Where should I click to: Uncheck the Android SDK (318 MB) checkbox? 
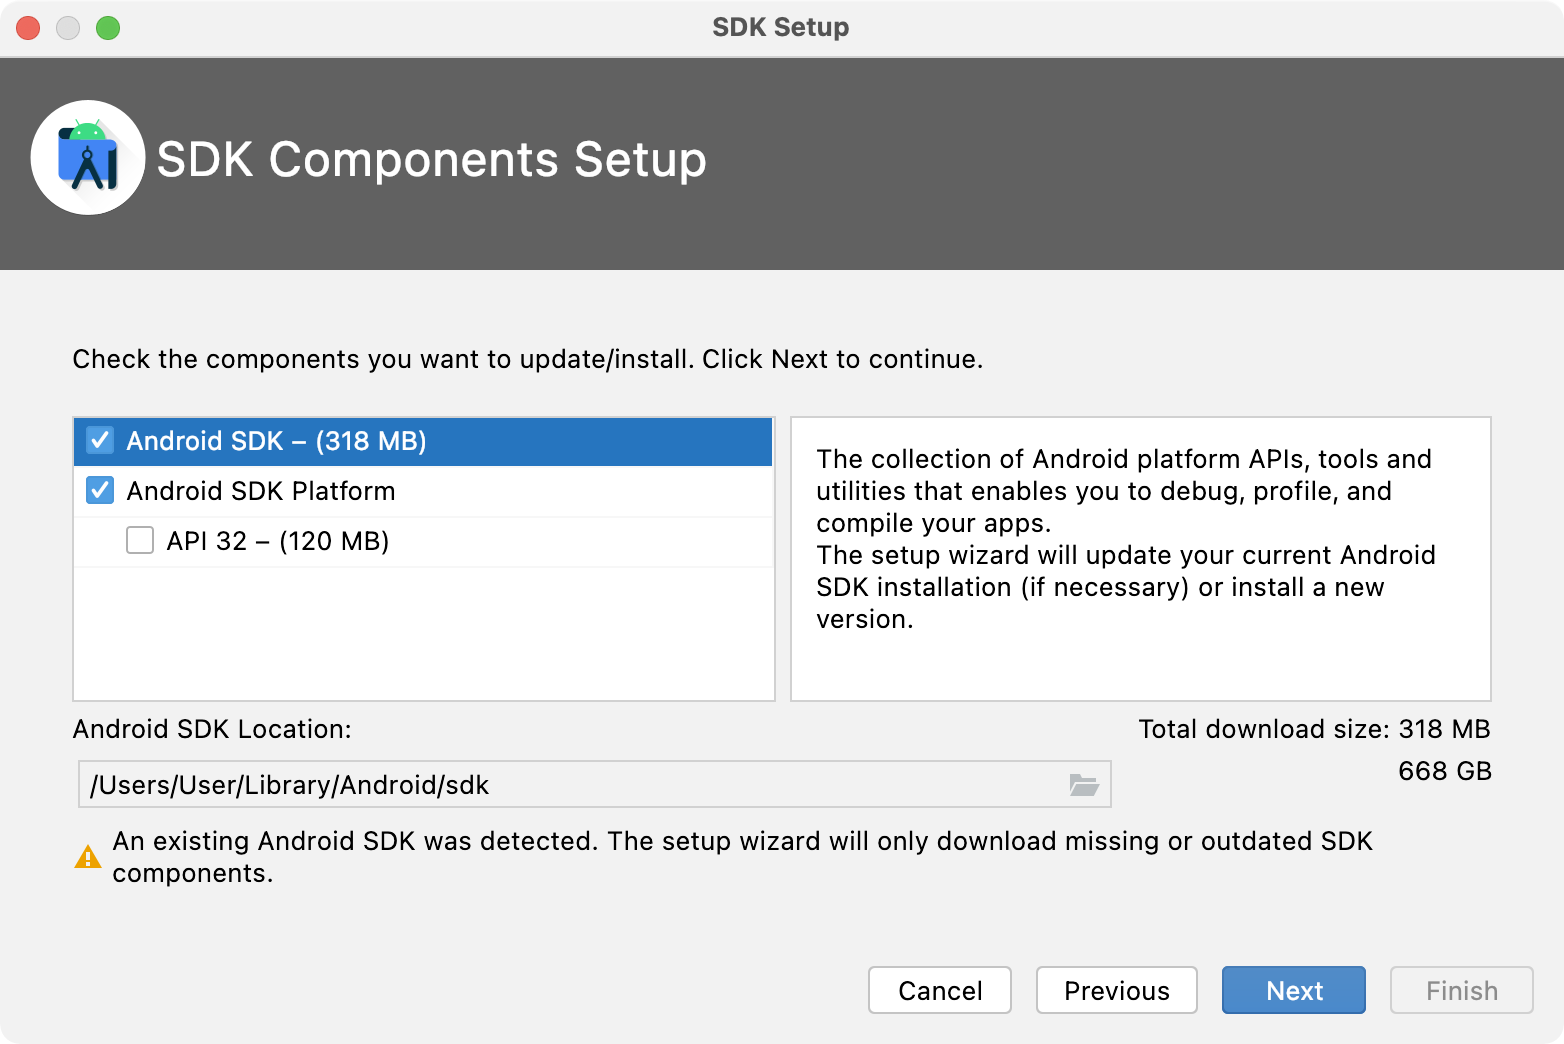click(x=100, y=441)
